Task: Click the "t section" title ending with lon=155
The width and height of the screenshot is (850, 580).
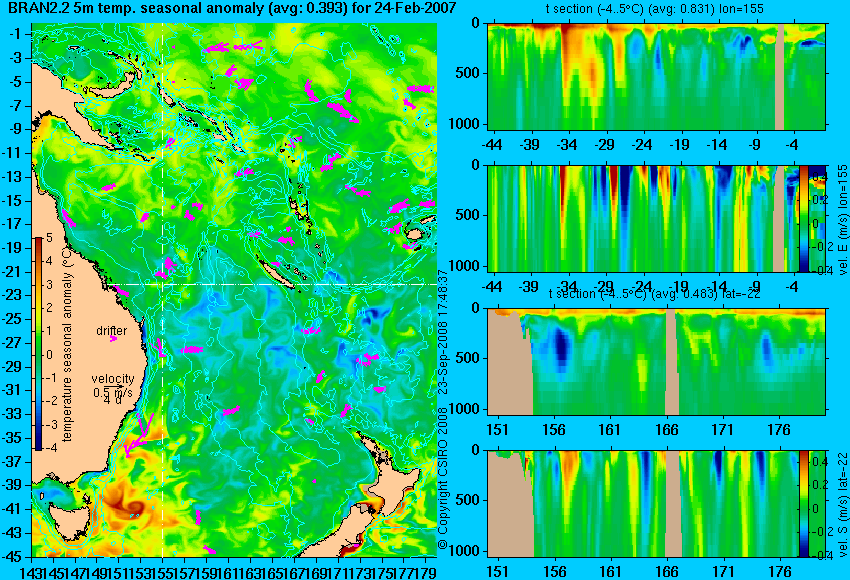Action: [x=655, y=9]
